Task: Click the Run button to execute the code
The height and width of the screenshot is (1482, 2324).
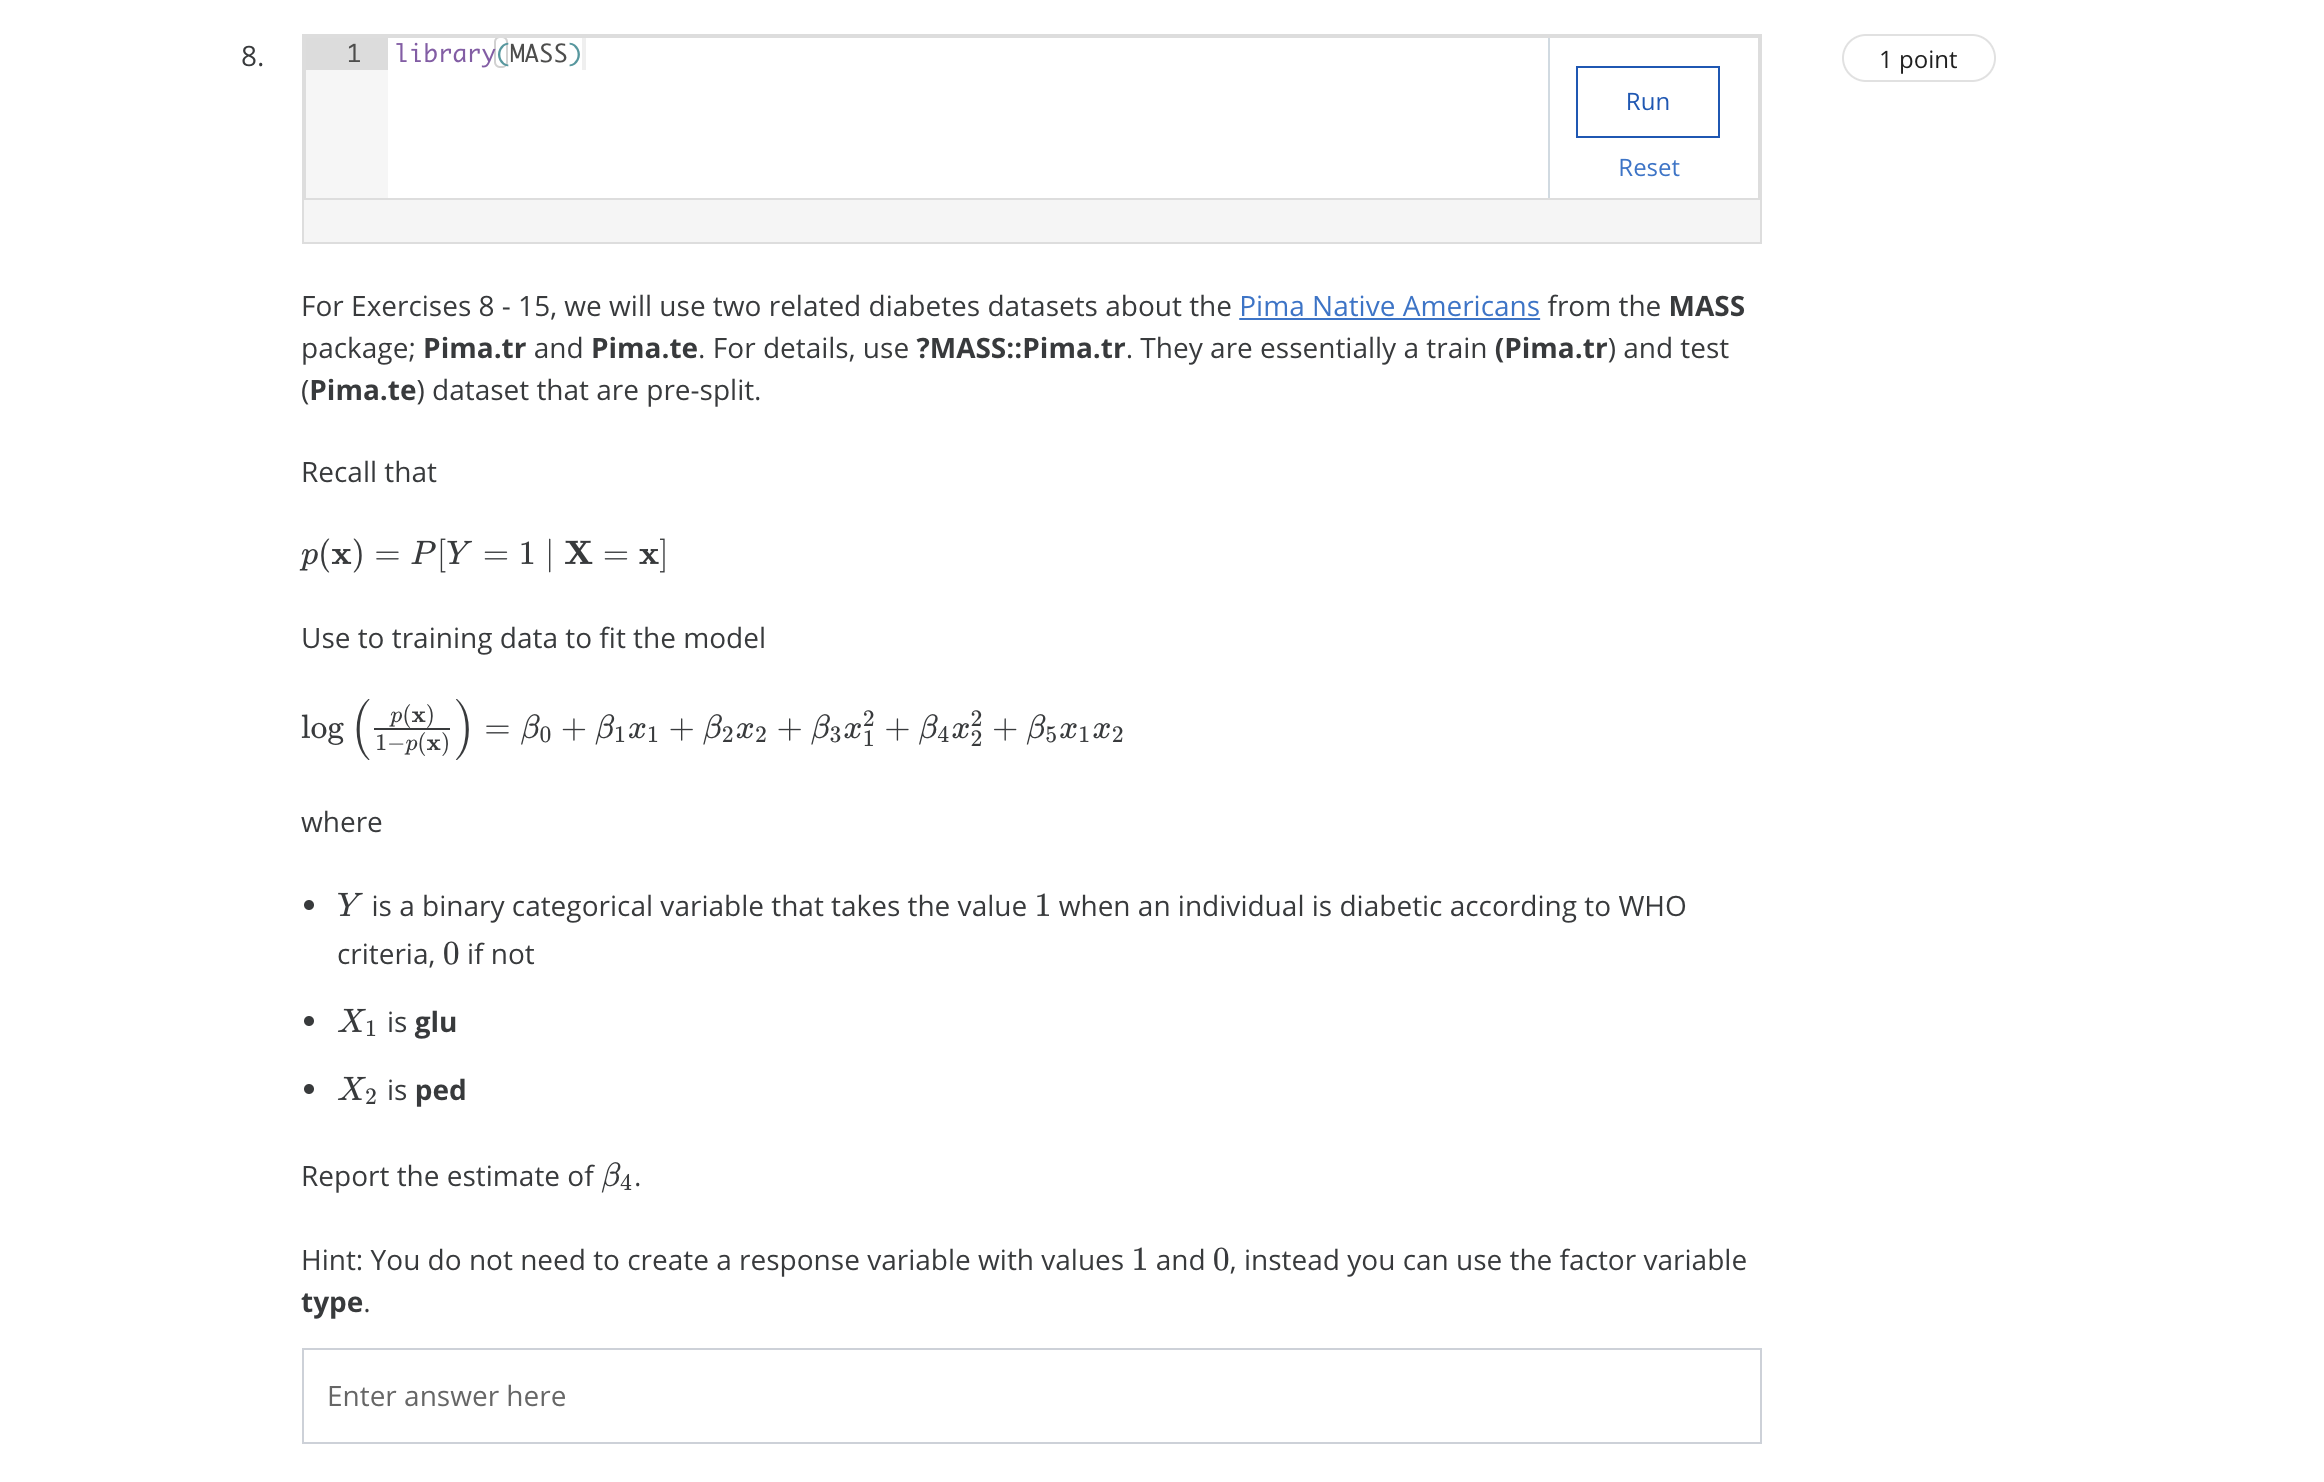Action: (x=1646, y=100)
